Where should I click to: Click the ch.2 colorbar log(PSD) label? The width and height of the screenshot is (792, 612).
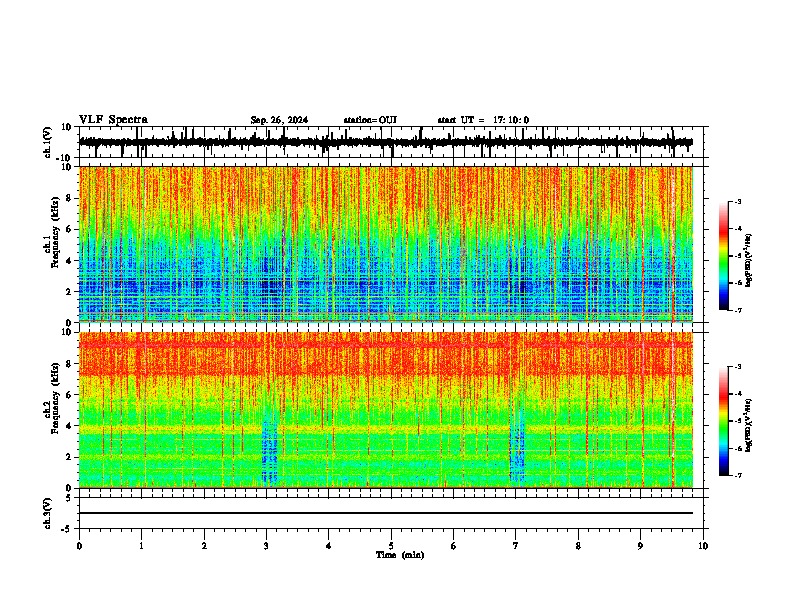748,425
